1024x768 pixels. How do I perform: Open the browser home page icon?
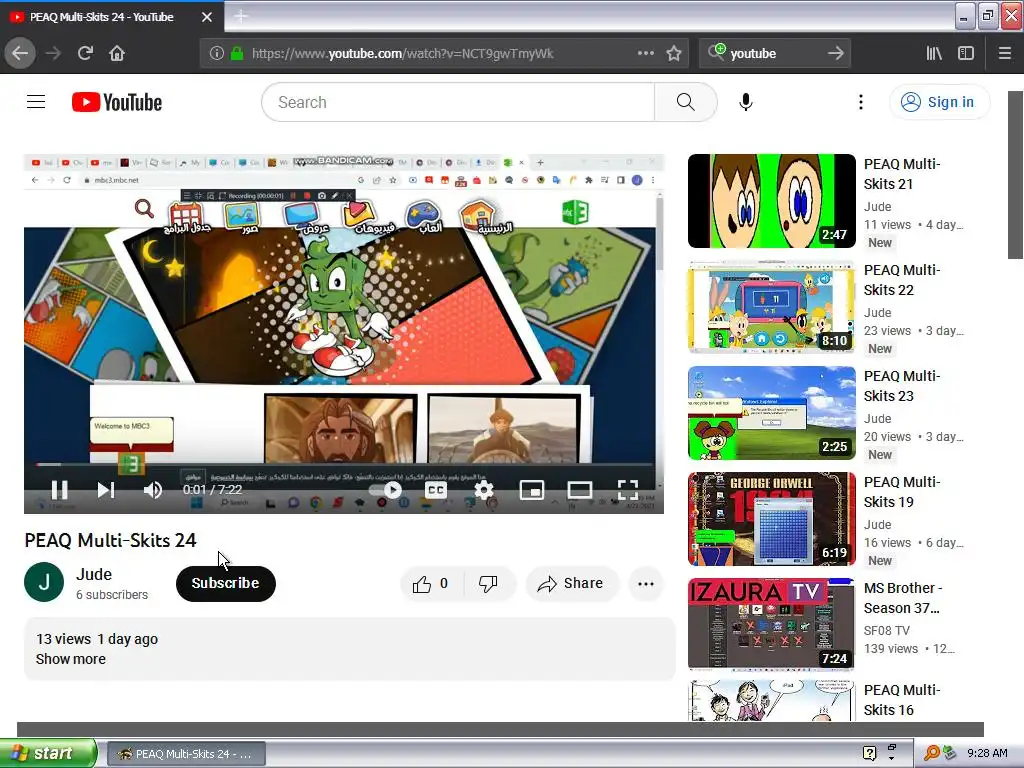117,54
